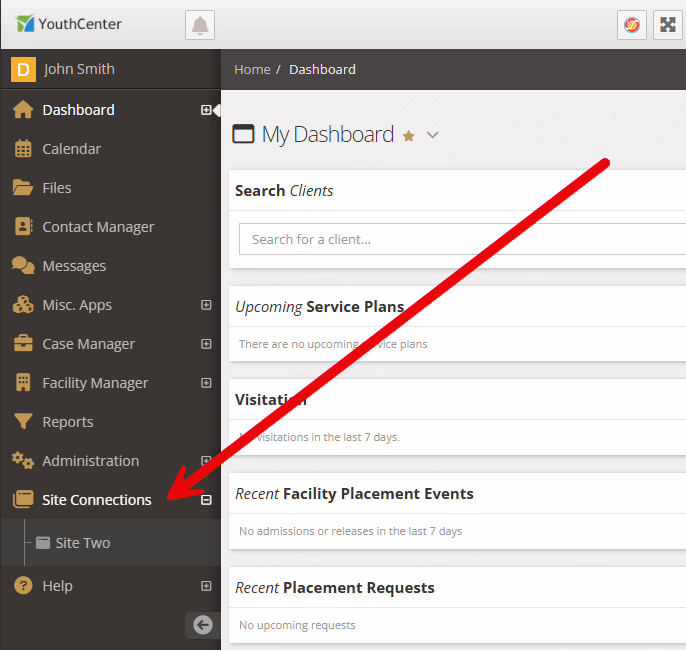Click the Messages chat bubbles icon
Screen dimensions: 686x650
[23, 266]
